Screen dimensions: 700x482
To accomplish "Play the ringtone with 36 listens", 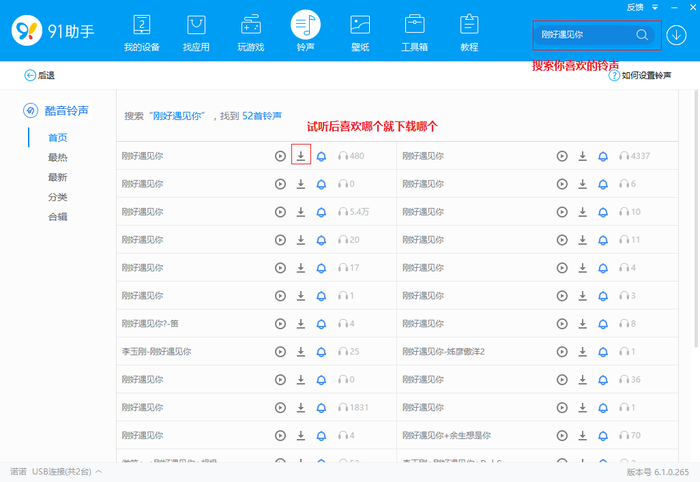I will [562, 380].
